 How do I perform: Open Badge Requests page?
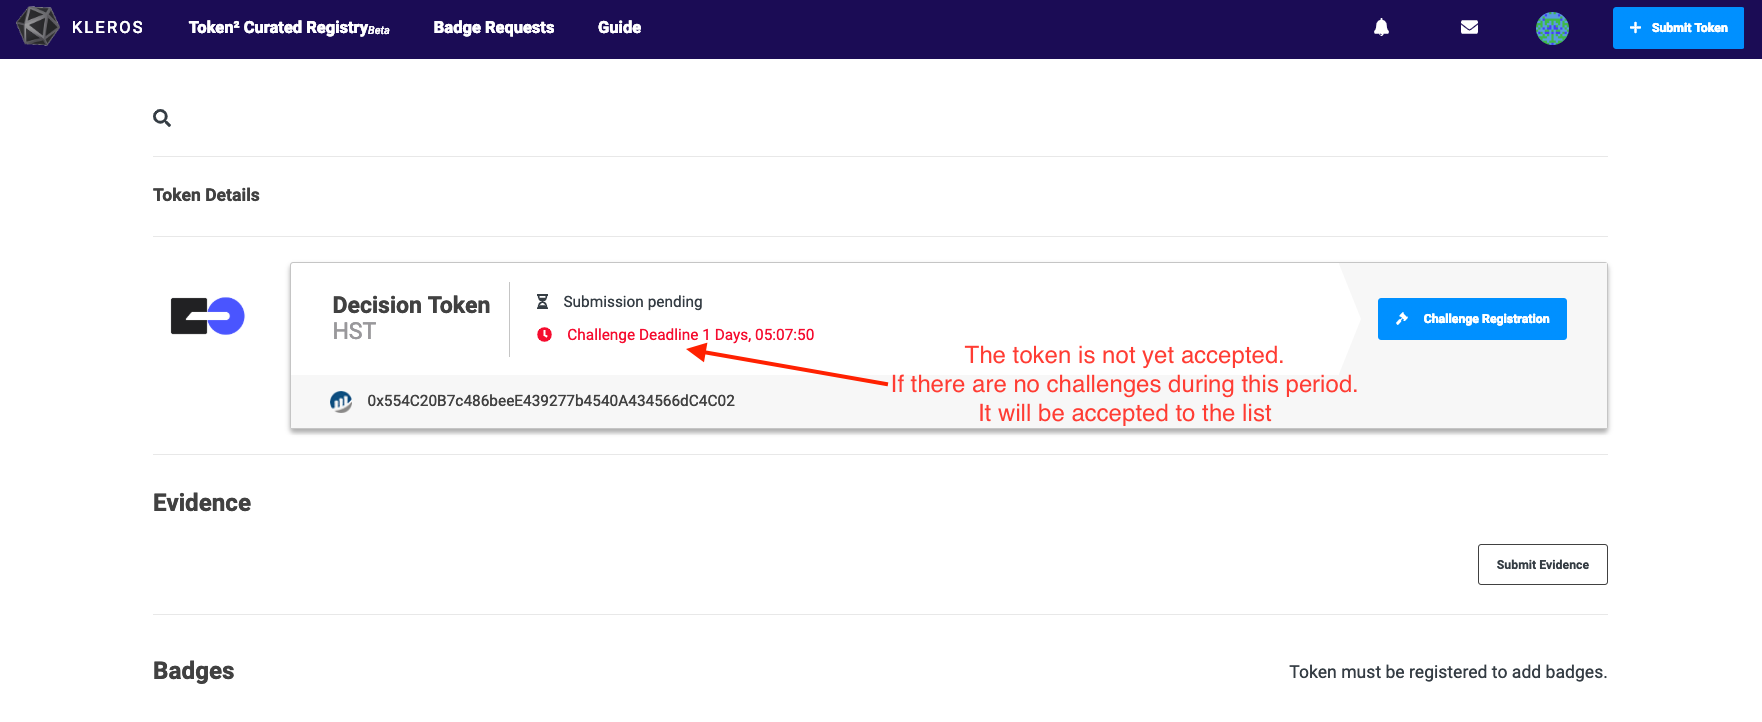pyautogui.click(x=494, y=27)
